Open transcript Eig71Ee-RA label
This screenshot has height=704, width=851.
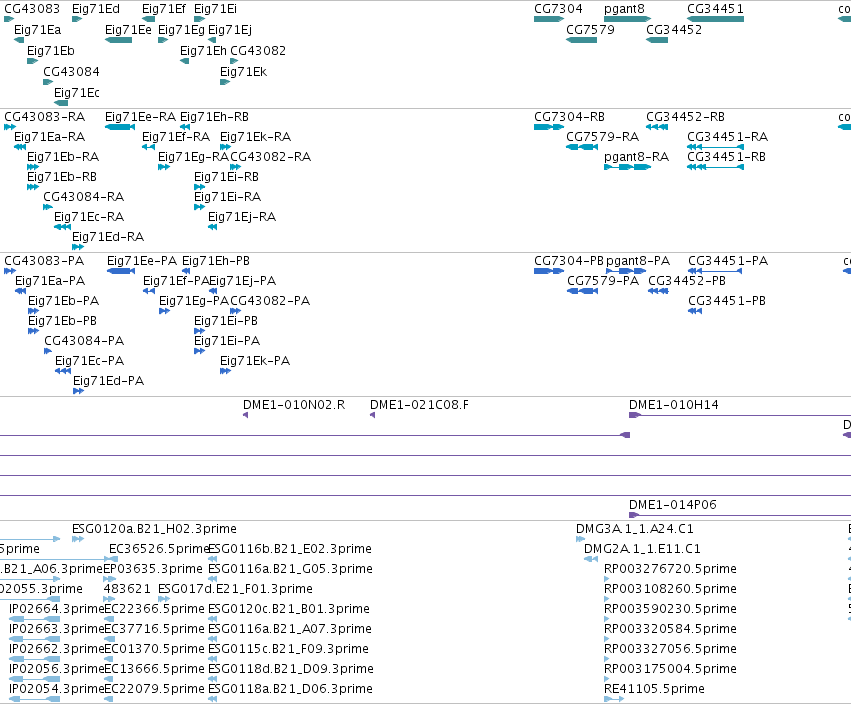[141, 117]
